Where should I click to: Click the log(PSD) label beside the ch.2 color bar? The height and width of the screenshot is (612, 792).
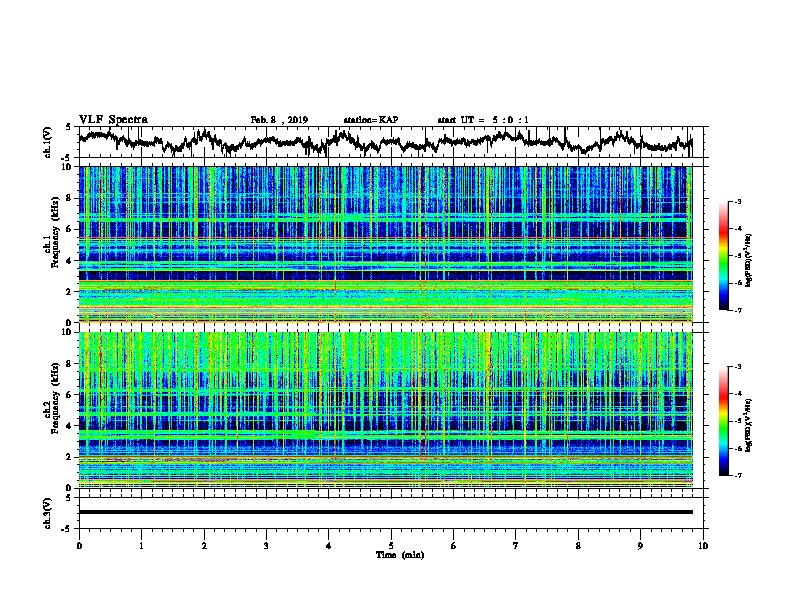tap(748, 425)
